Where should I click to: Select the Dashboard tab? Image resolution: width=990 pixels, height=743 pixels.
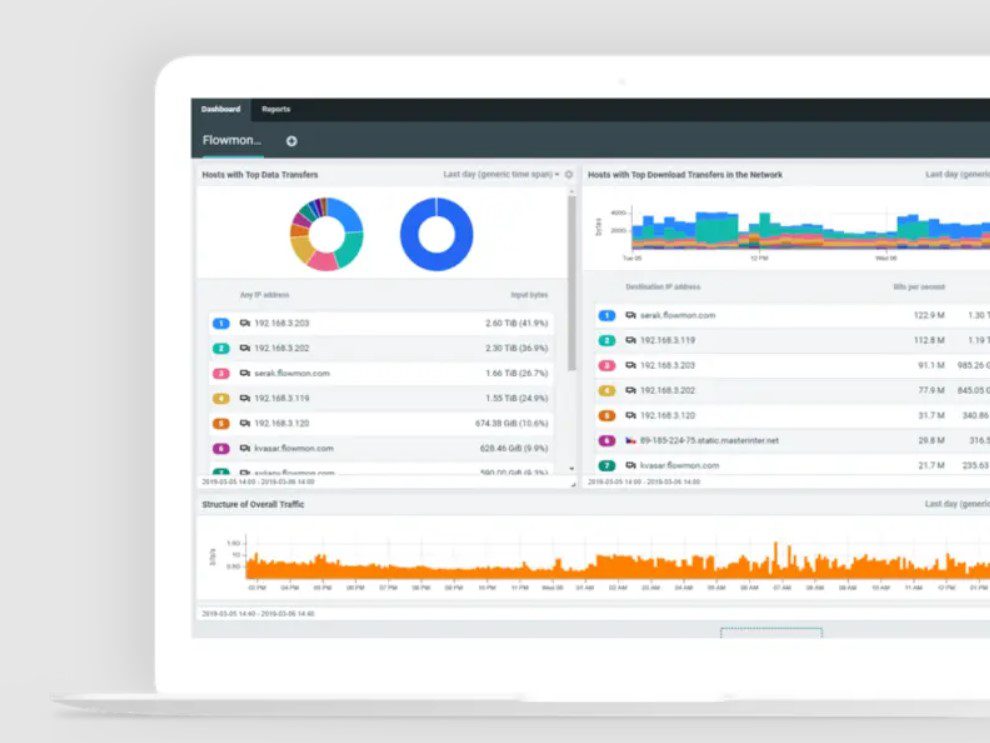pyautogui.click(x=221, y=109)
